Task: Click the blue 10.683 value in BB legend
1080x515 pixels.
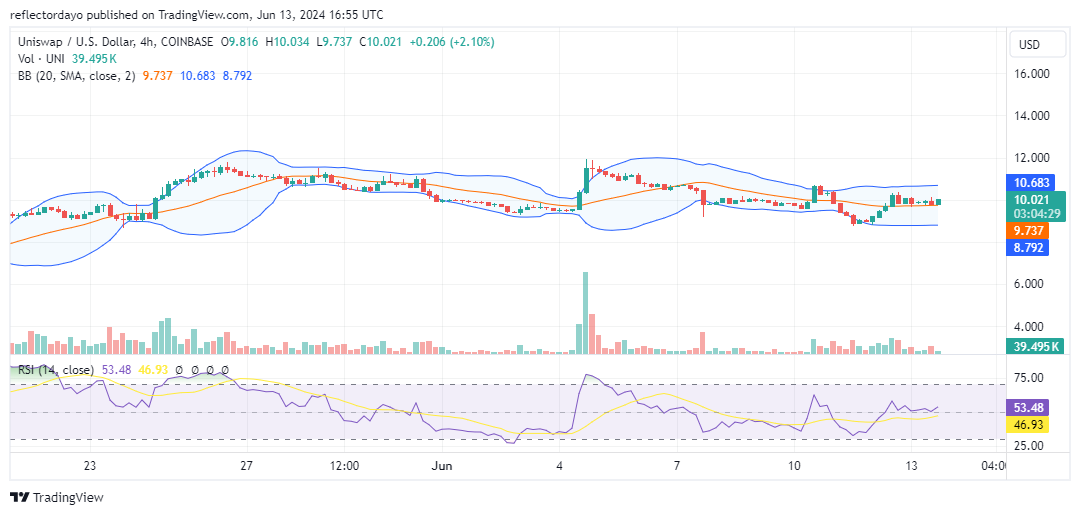Action: pyautogui.click(x=196, y=75)
